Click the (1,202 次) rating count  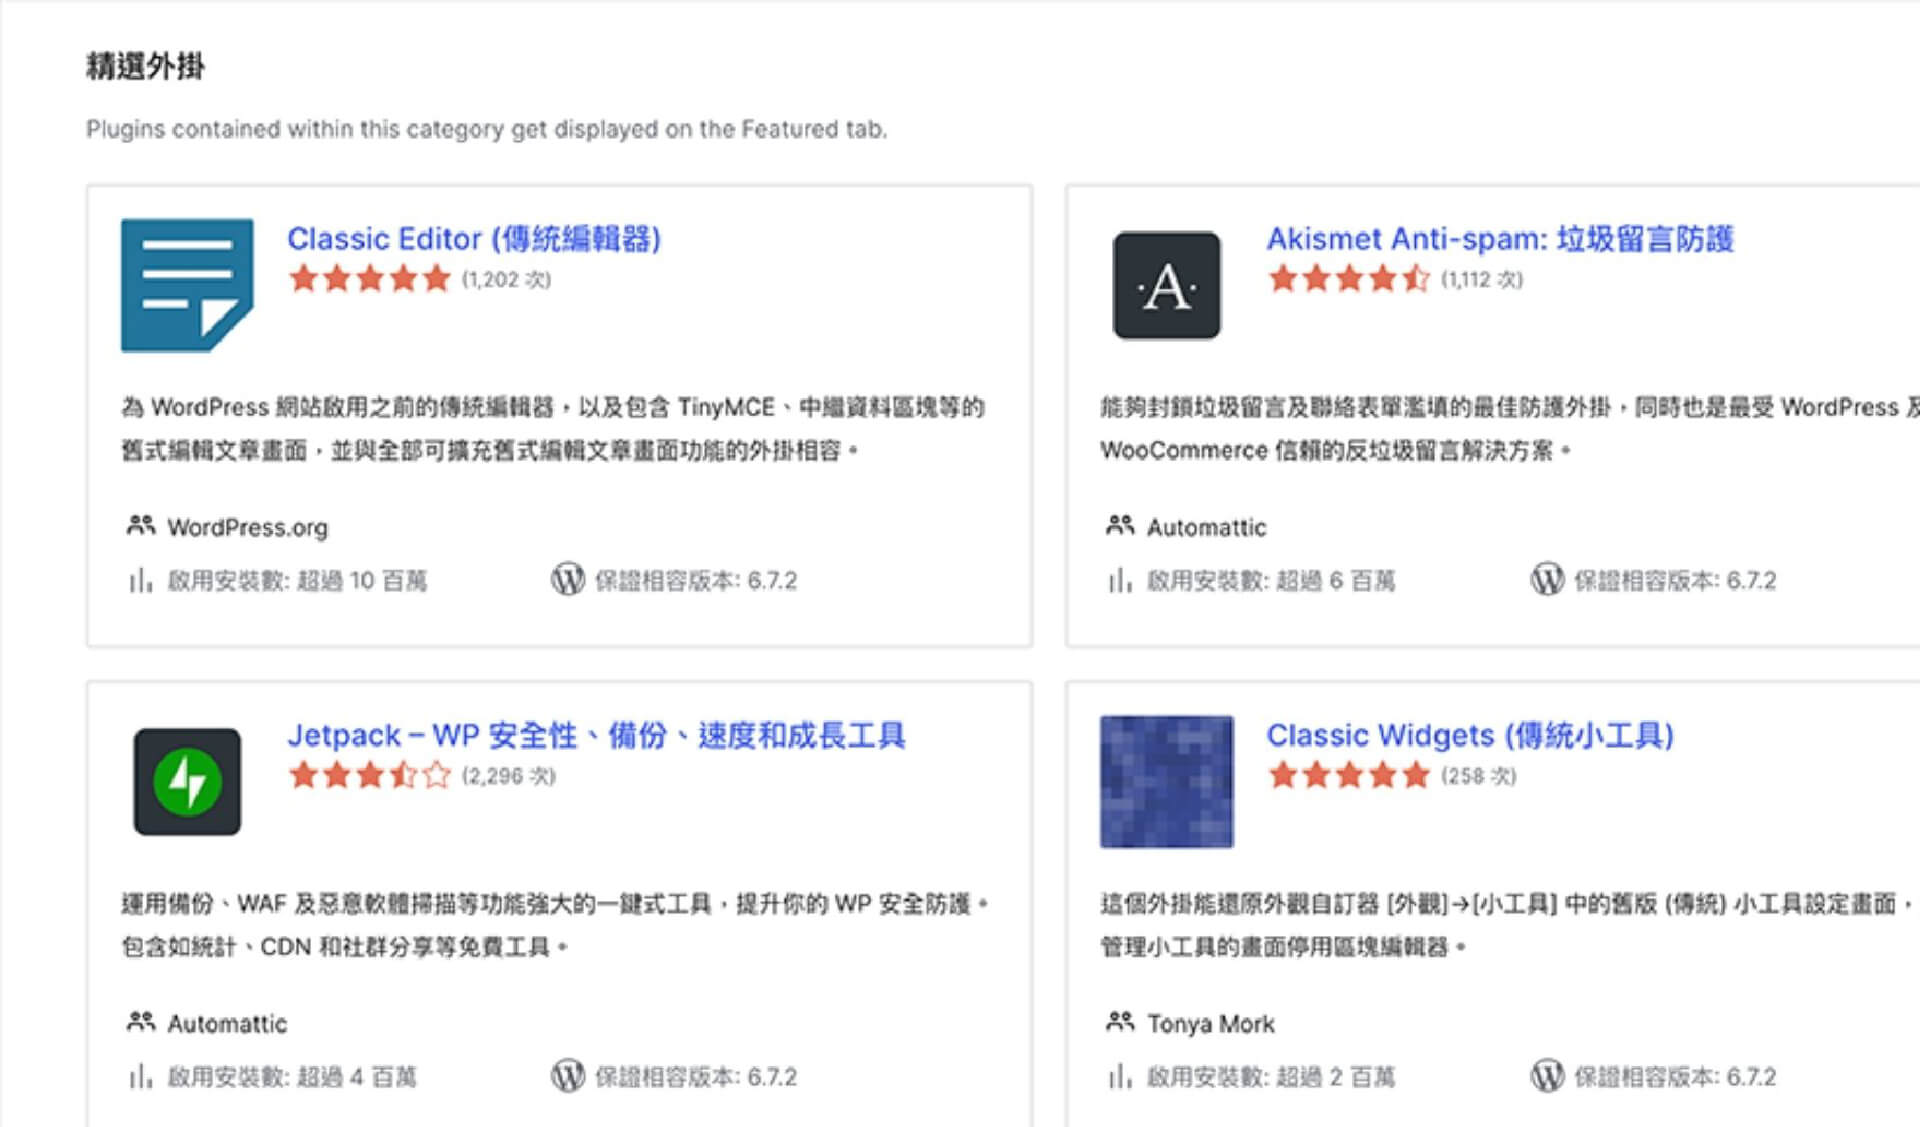pyautogui.click(x=506, y=279)
